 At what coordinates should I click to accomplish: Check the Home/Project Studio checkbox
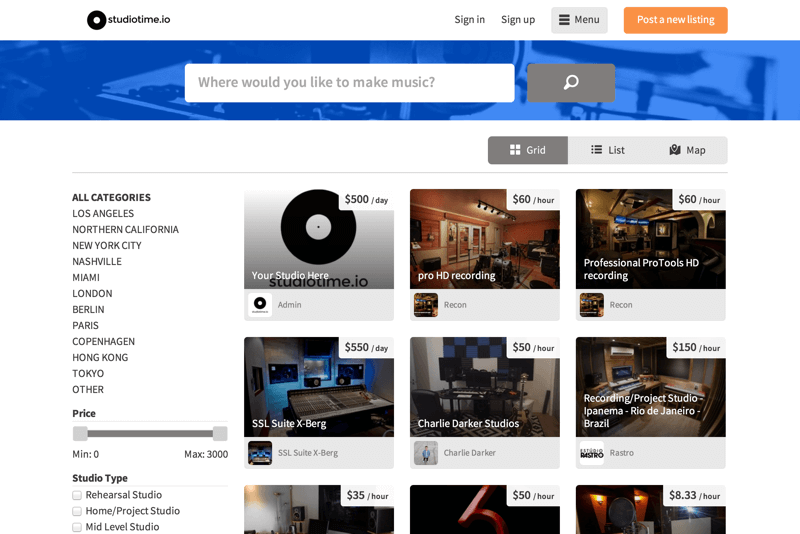coord(77,511)
